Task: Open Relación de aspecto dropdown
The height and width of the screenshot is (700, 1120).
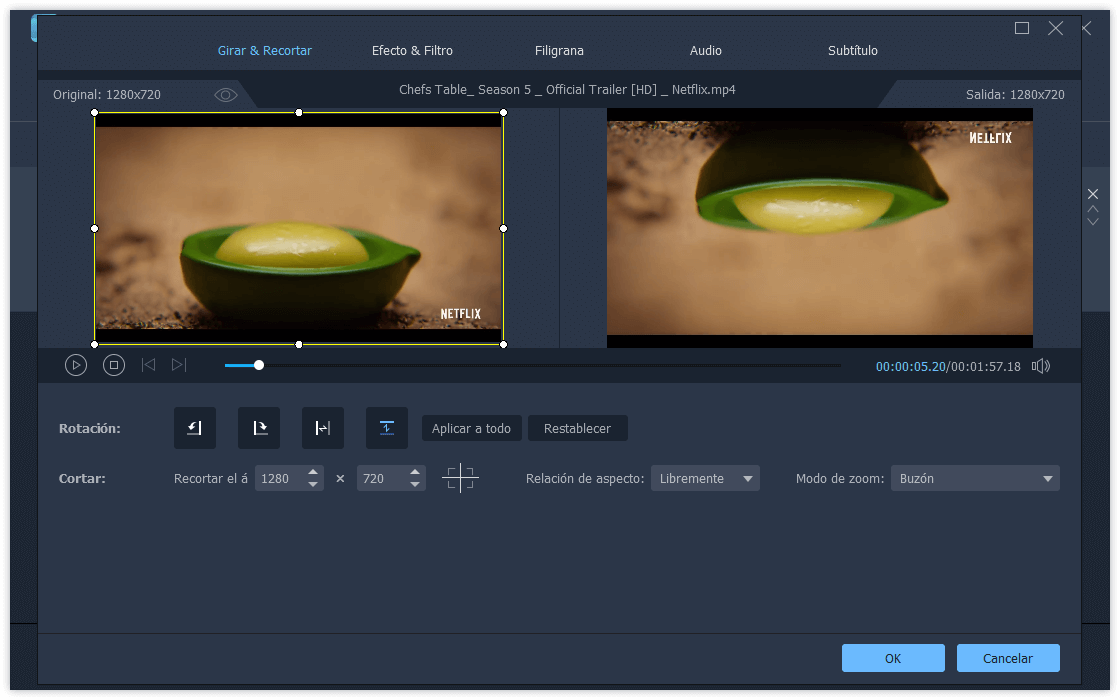Action: coord(705,479)
